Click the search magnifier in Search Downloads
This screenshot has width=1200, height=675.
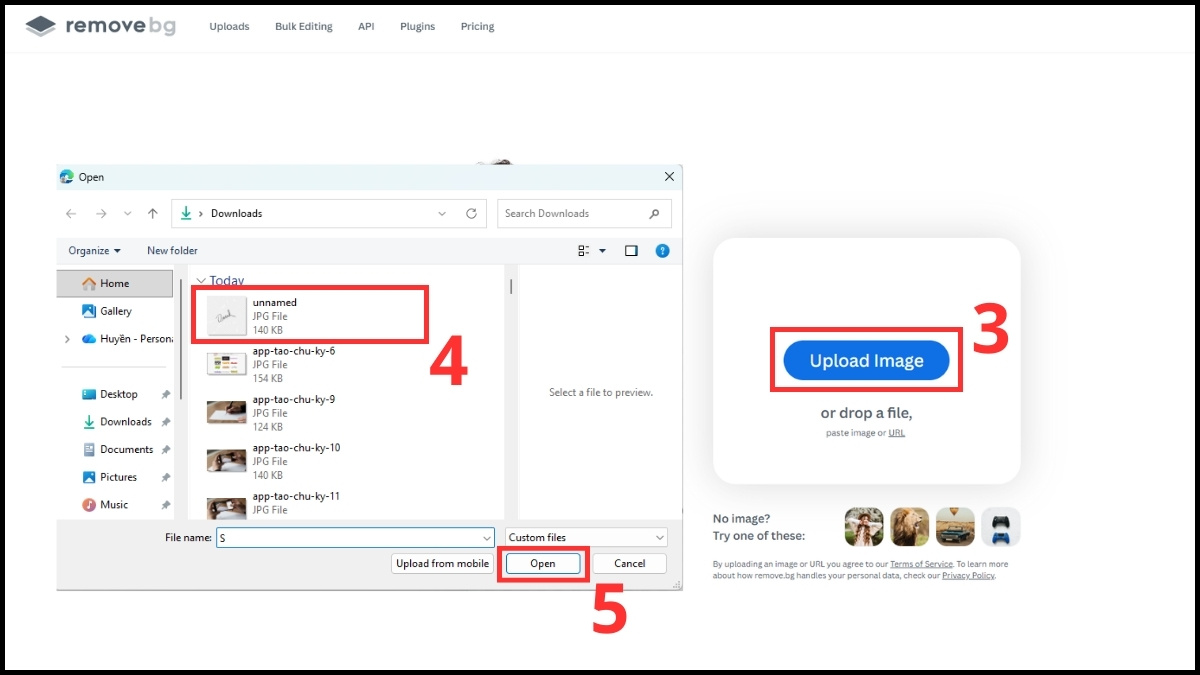click(x=654, y=213)
